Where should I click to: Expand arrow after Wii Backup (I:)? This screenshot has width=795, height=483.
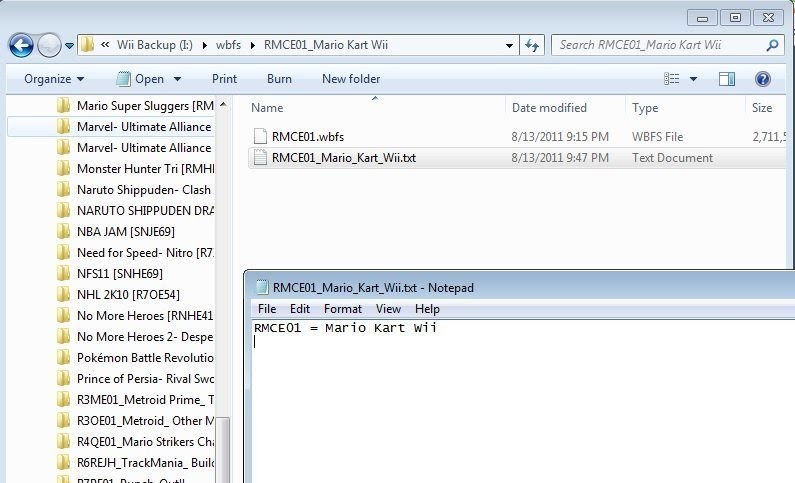coord(204,46)
